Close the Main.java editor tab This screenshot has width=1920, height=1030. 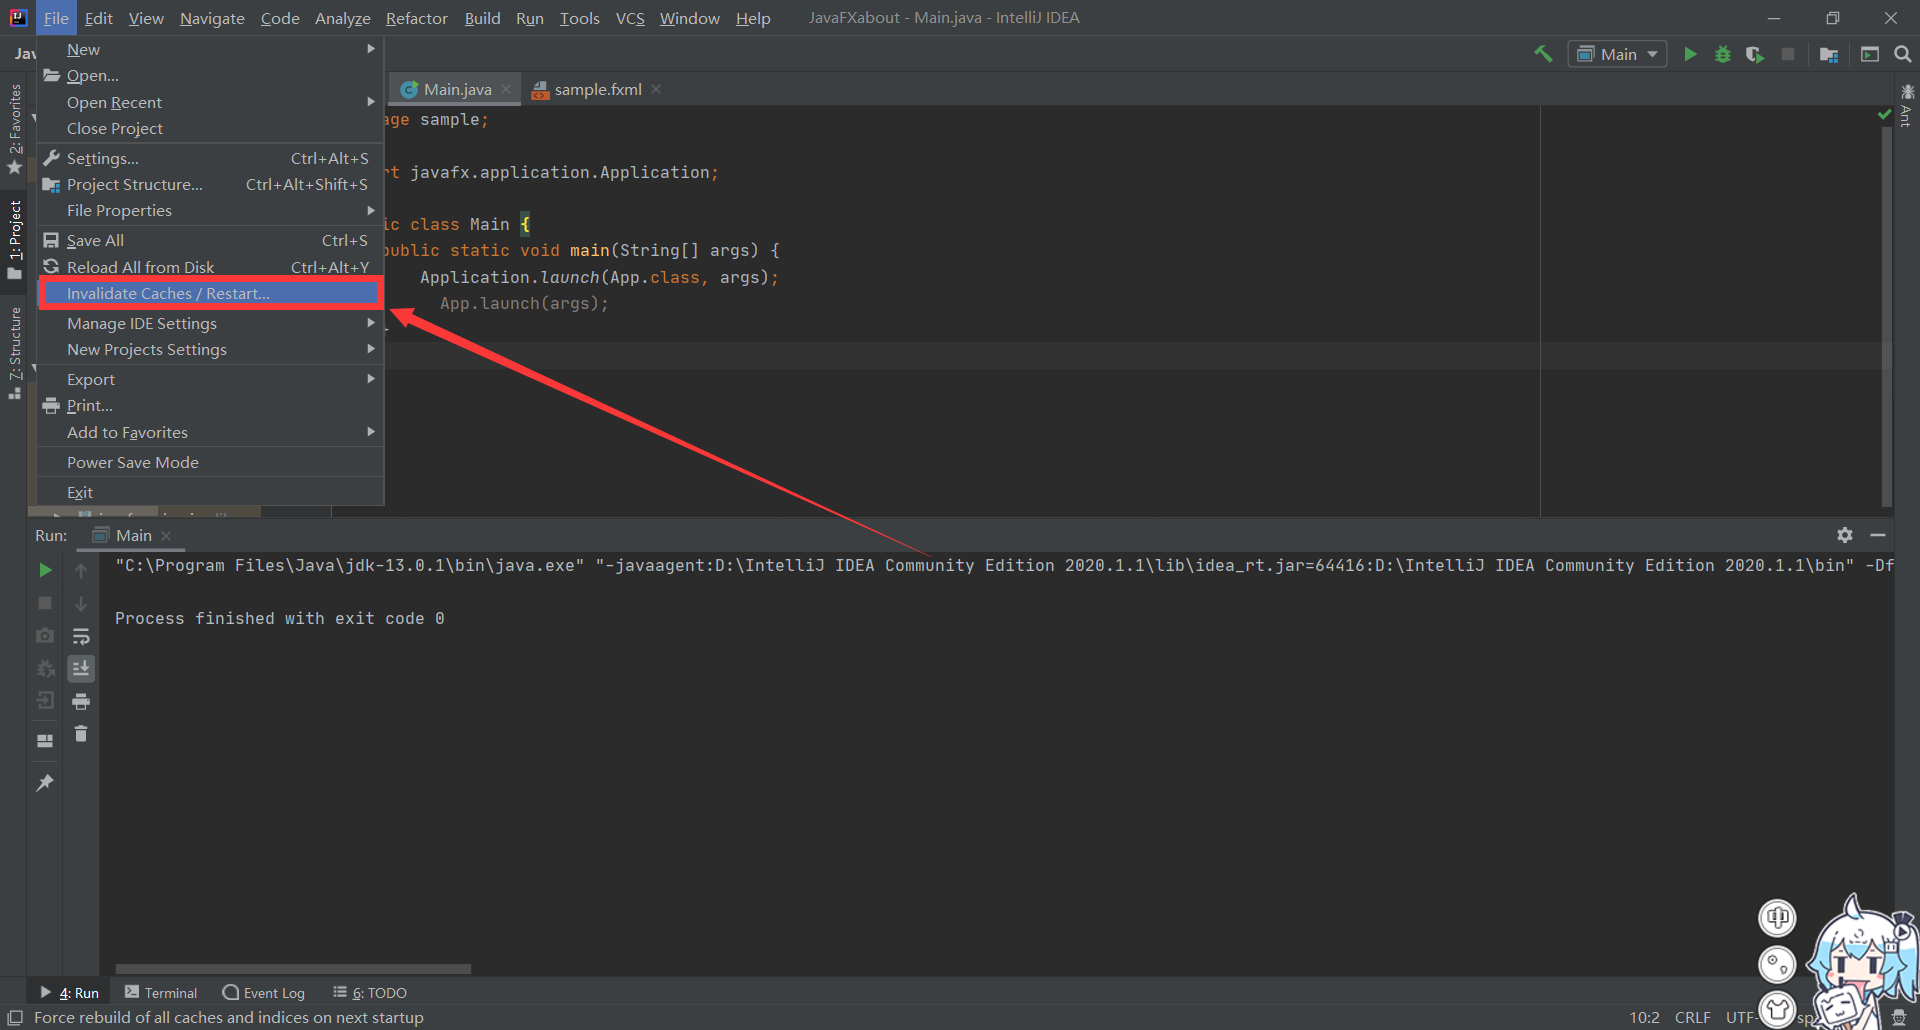[x=506, y=89]
